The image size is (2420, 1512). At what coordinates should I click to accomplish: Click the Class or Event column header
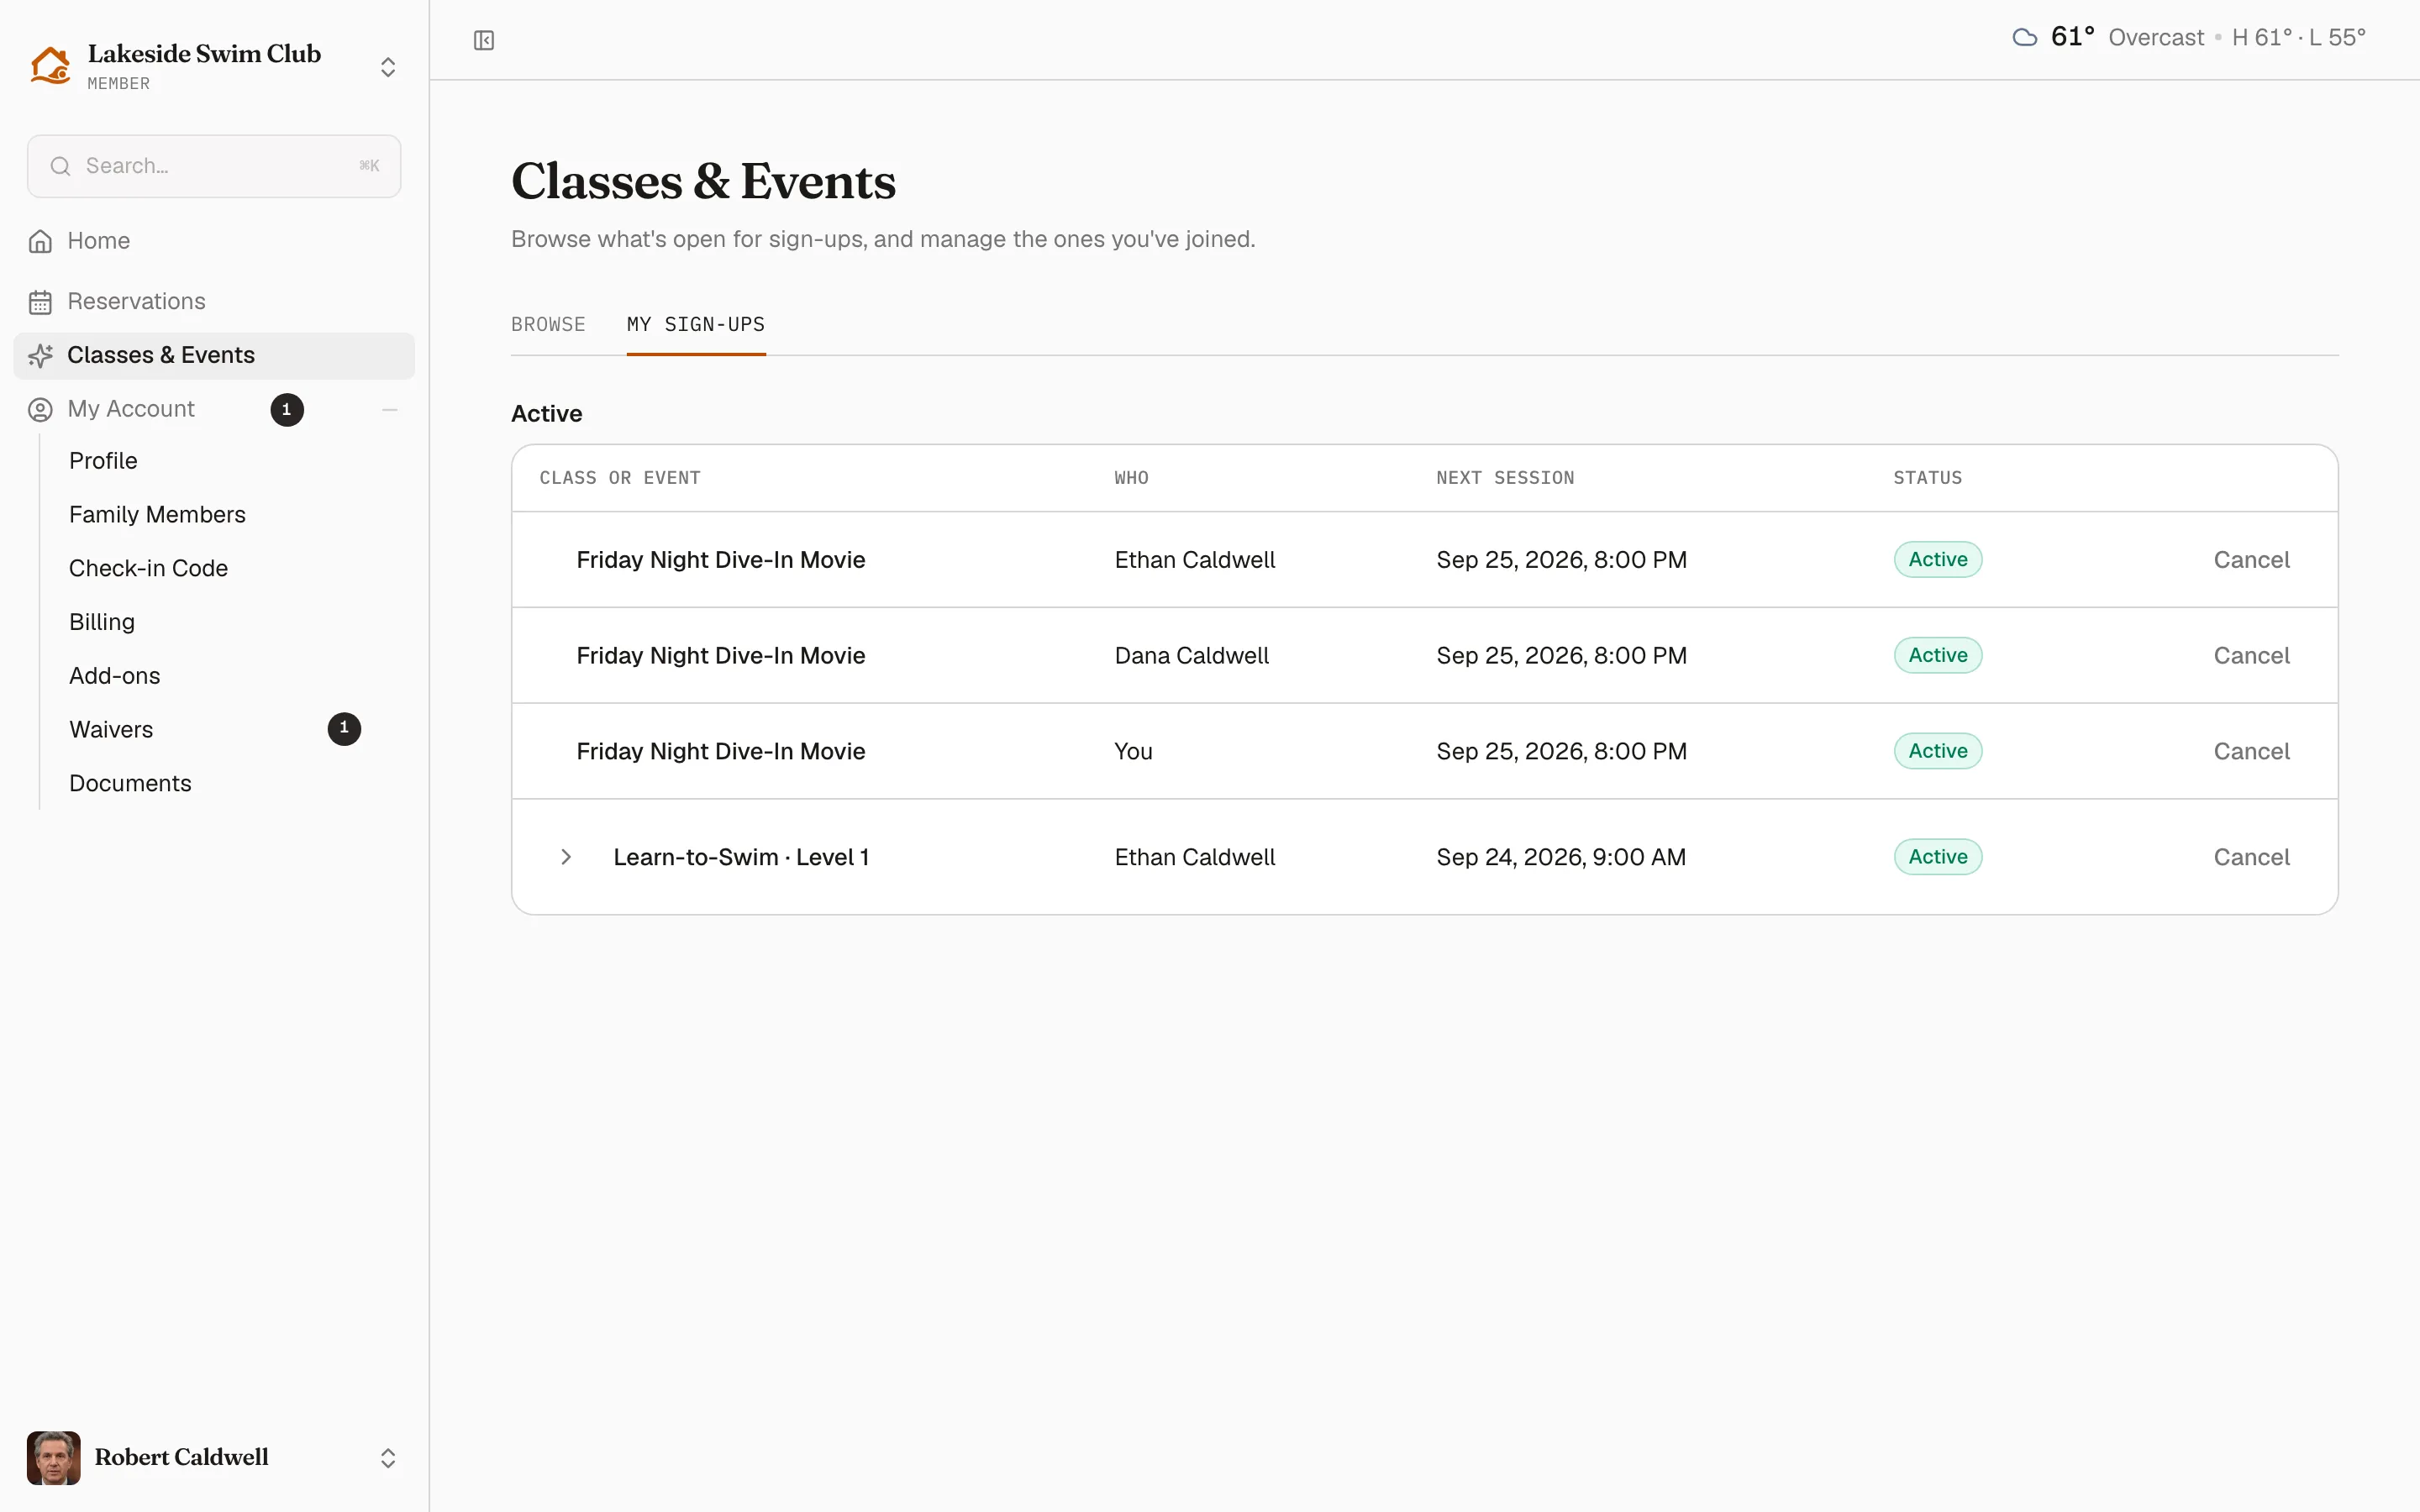click(x=620, y=478)
